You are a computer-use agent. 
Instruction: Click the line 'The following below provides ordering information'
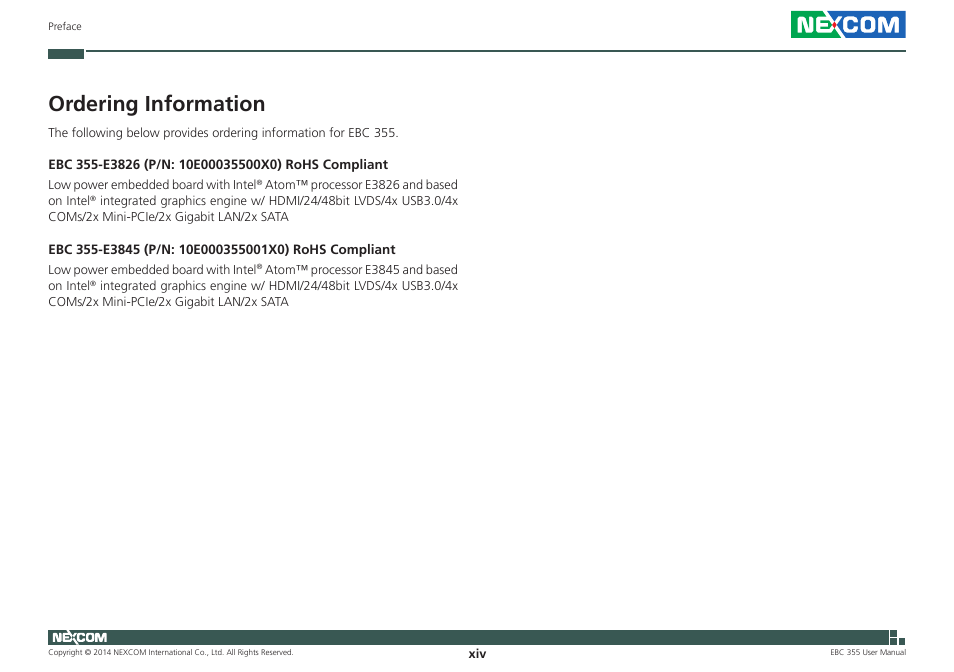tap(223, 133)
